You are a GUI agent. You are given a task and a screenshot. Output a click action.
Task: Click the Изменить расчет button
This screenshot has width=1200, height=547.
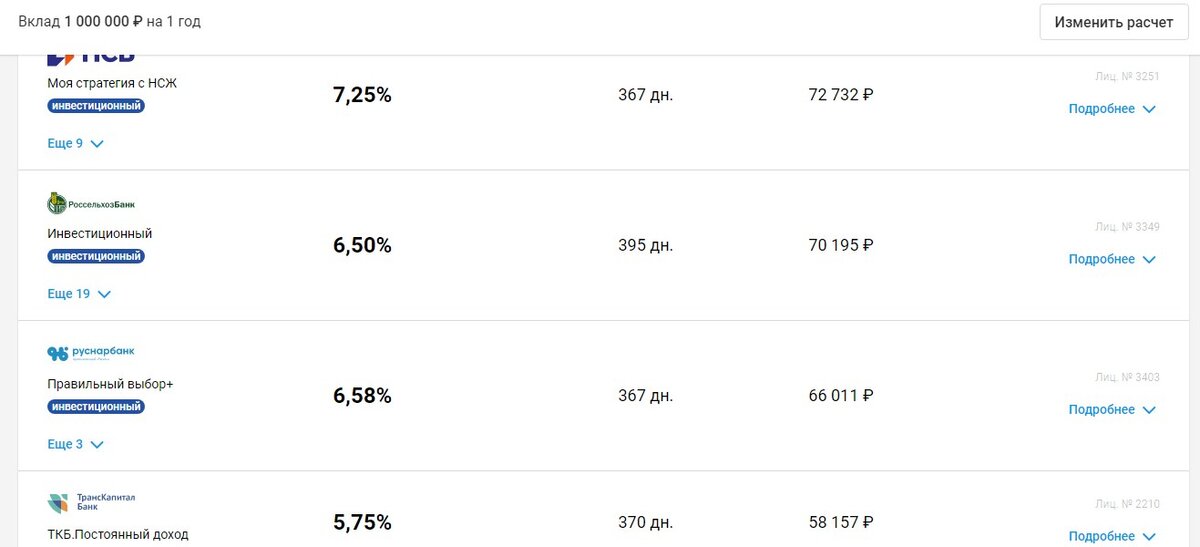[1114, 22]
